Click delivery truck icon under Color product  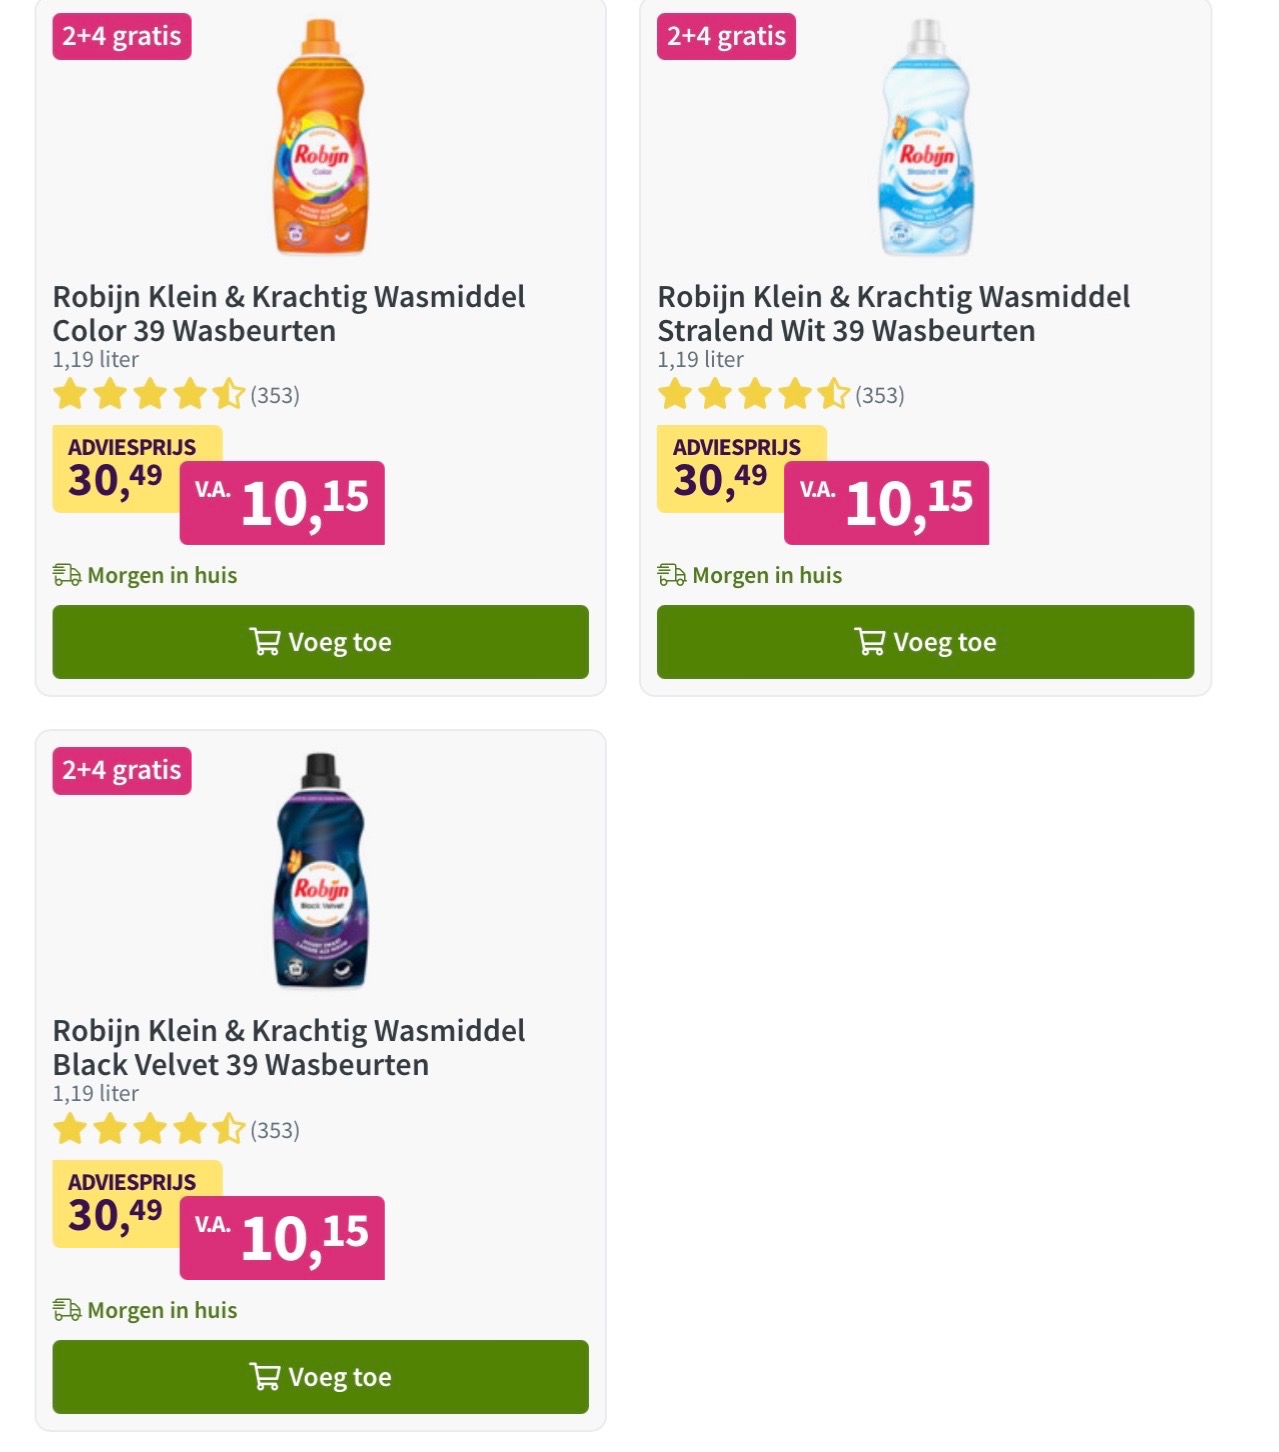[67, 575]
